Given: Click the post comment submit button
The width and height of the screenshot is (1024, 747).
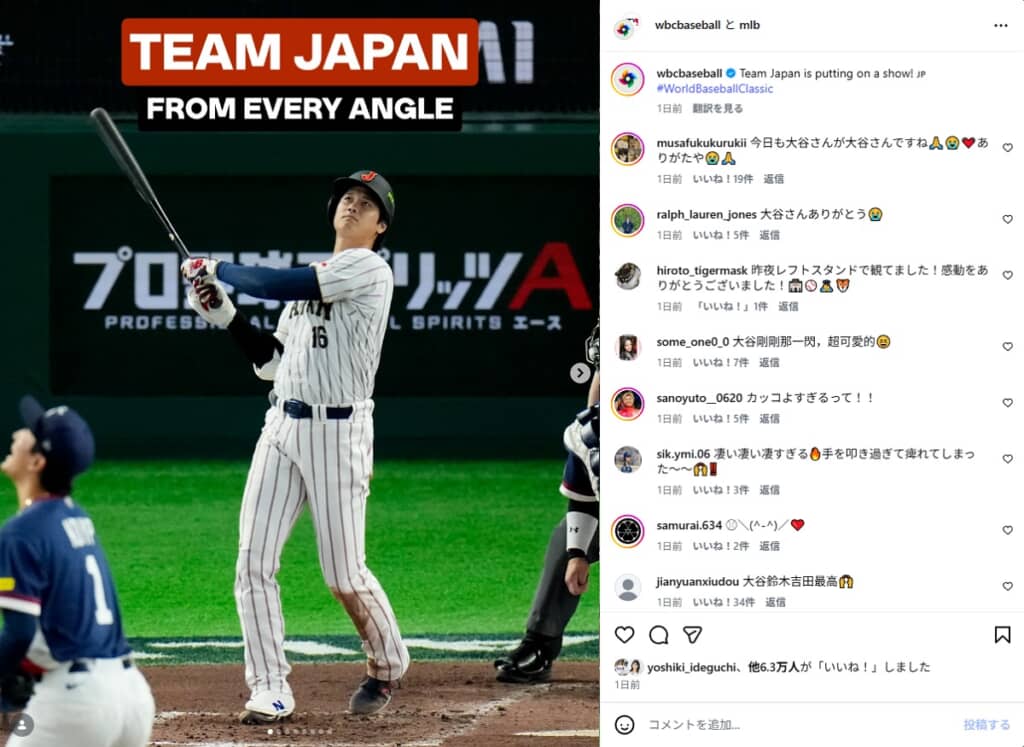Looking at the screenshot, I should click(986, 724).
